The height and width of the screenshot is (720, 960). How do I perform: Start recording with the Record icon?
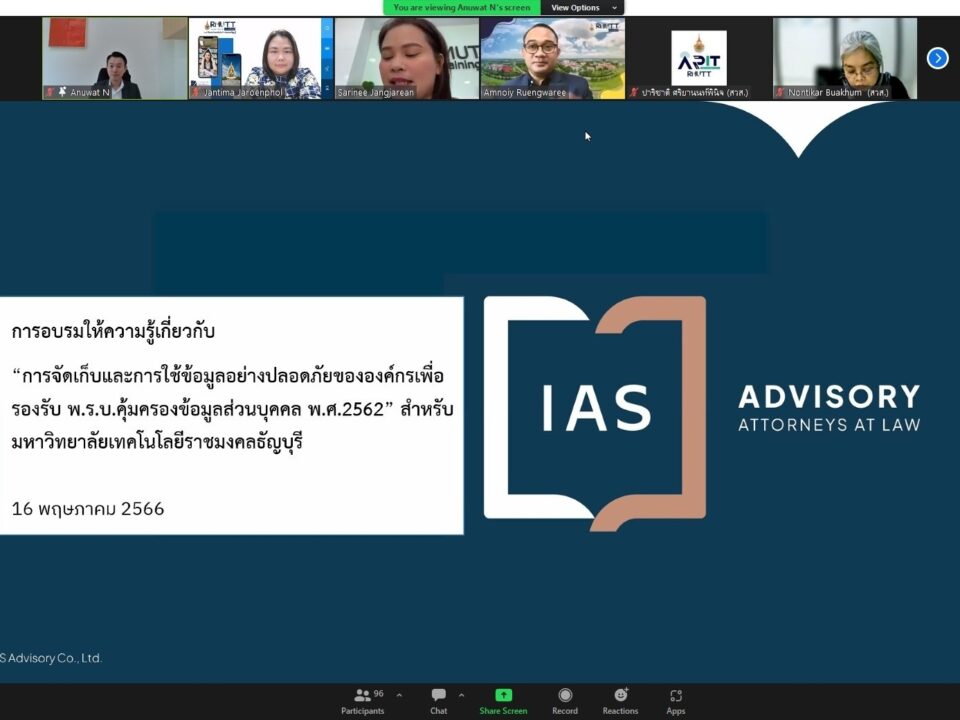coord(565,695)
